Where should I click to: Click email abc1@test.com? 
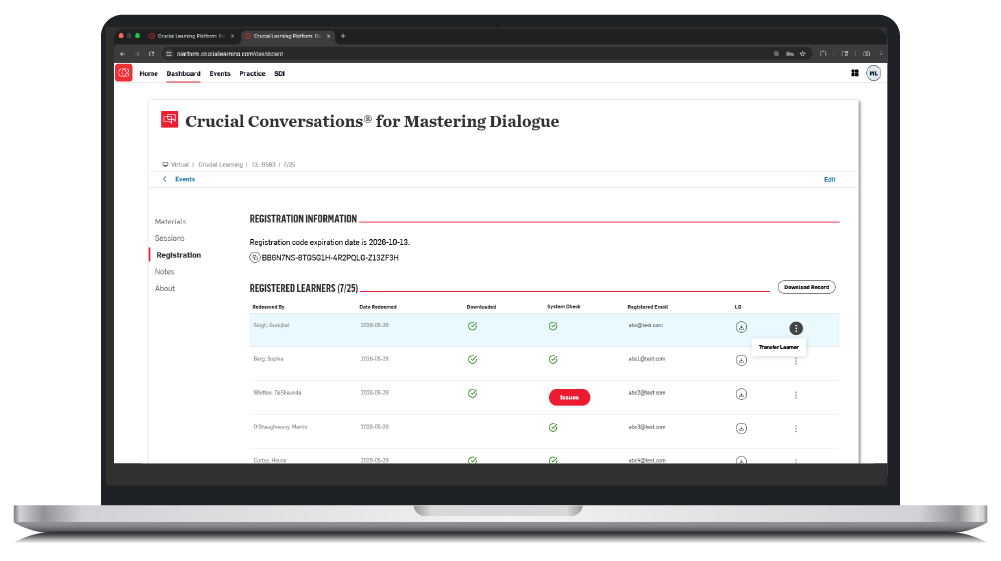(x=647, y=359)
